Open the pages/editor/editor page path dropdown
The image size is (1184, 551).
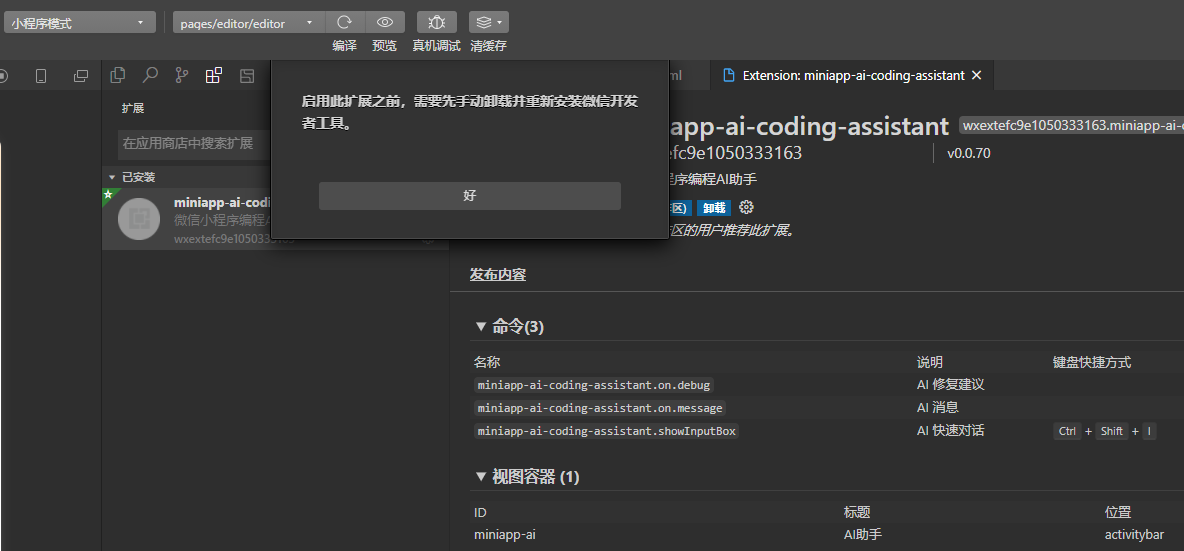(x=248, y=23)
